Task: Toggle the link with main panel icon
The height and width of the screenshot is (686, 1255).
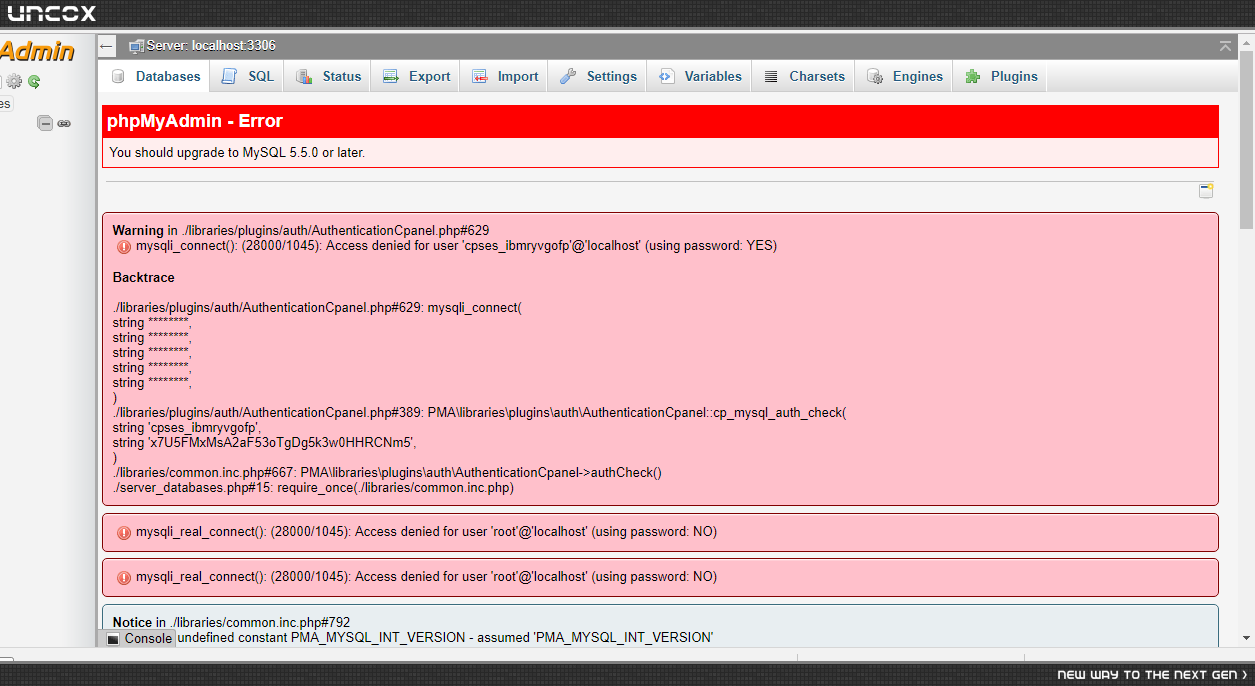Action: [64, 123]
